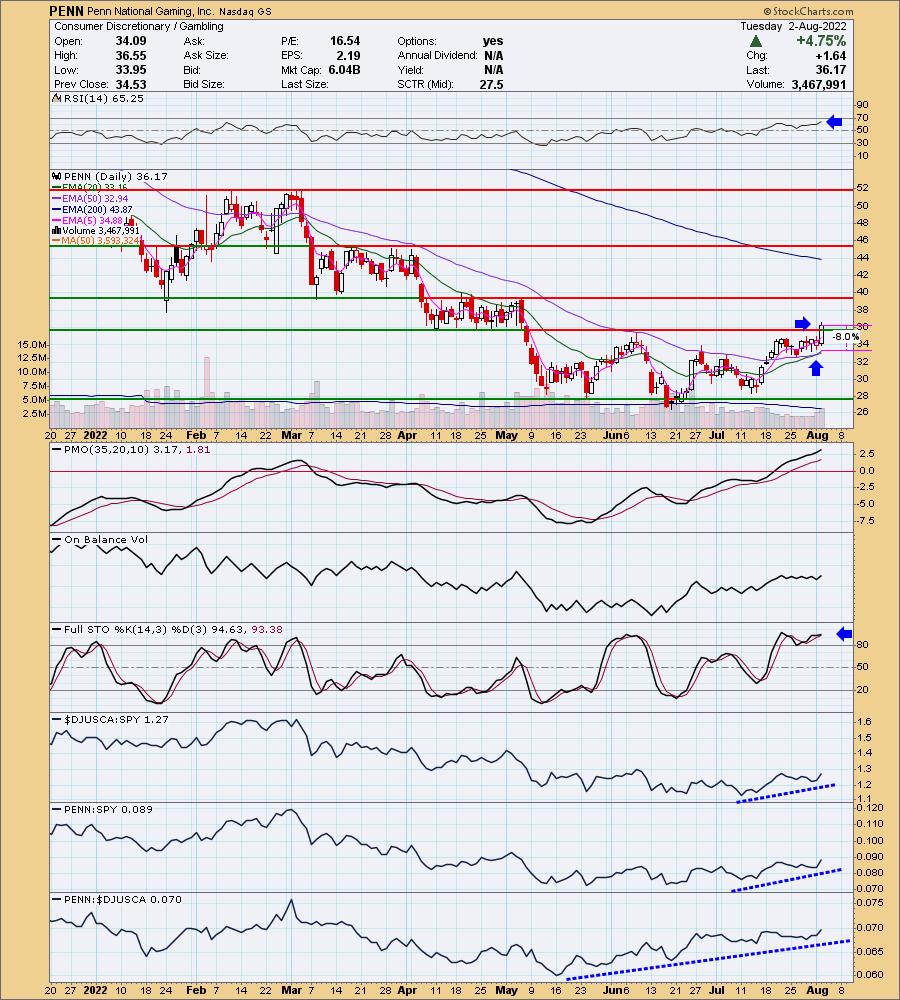Click the $DJUSCA:SPY 1.27 panel label

coord(116,719)
